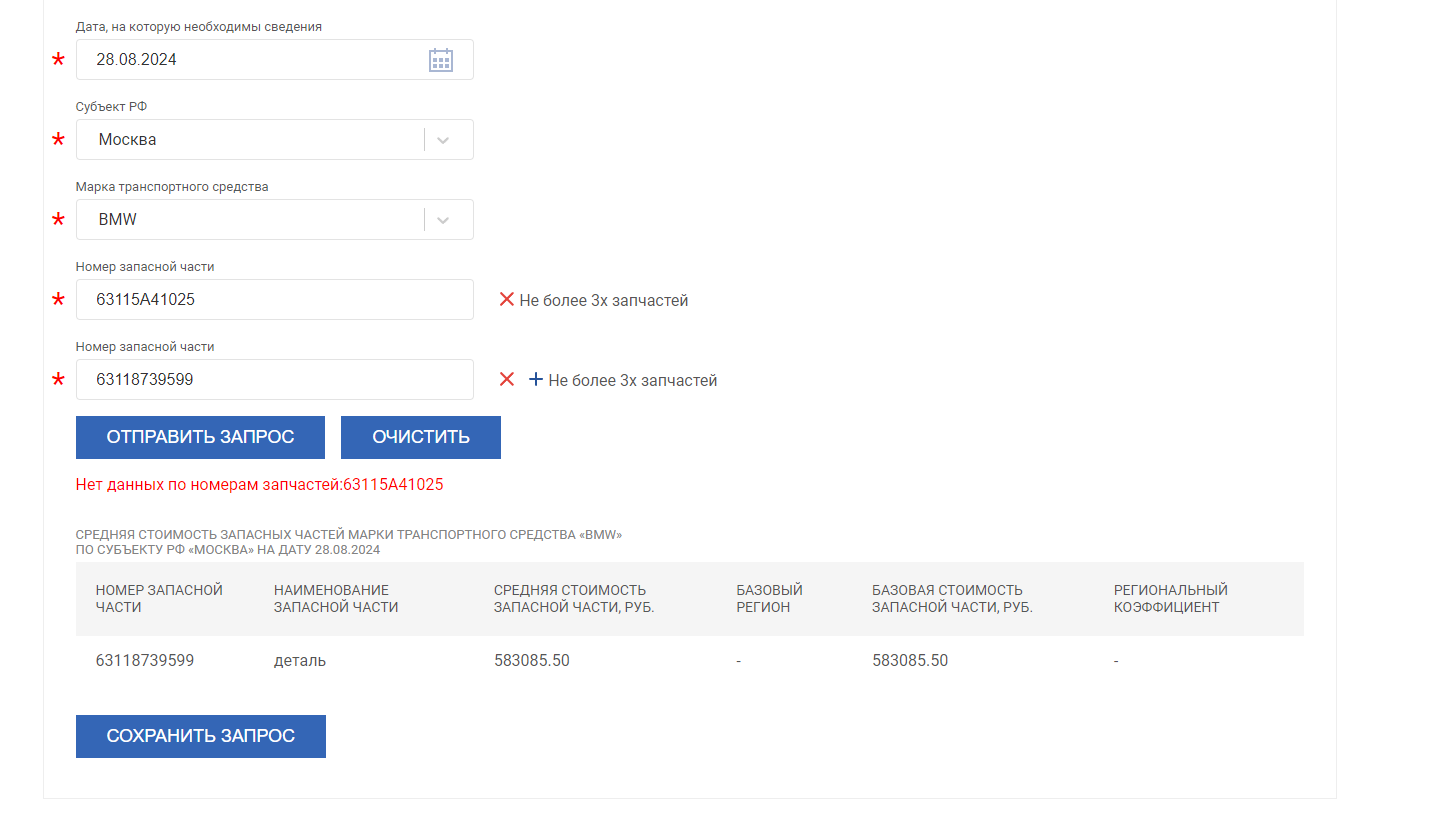This screenshot has width=1455, height=813.
Task: Expand the Субъект РФ dropdown arrow
Action: (444, 140)
